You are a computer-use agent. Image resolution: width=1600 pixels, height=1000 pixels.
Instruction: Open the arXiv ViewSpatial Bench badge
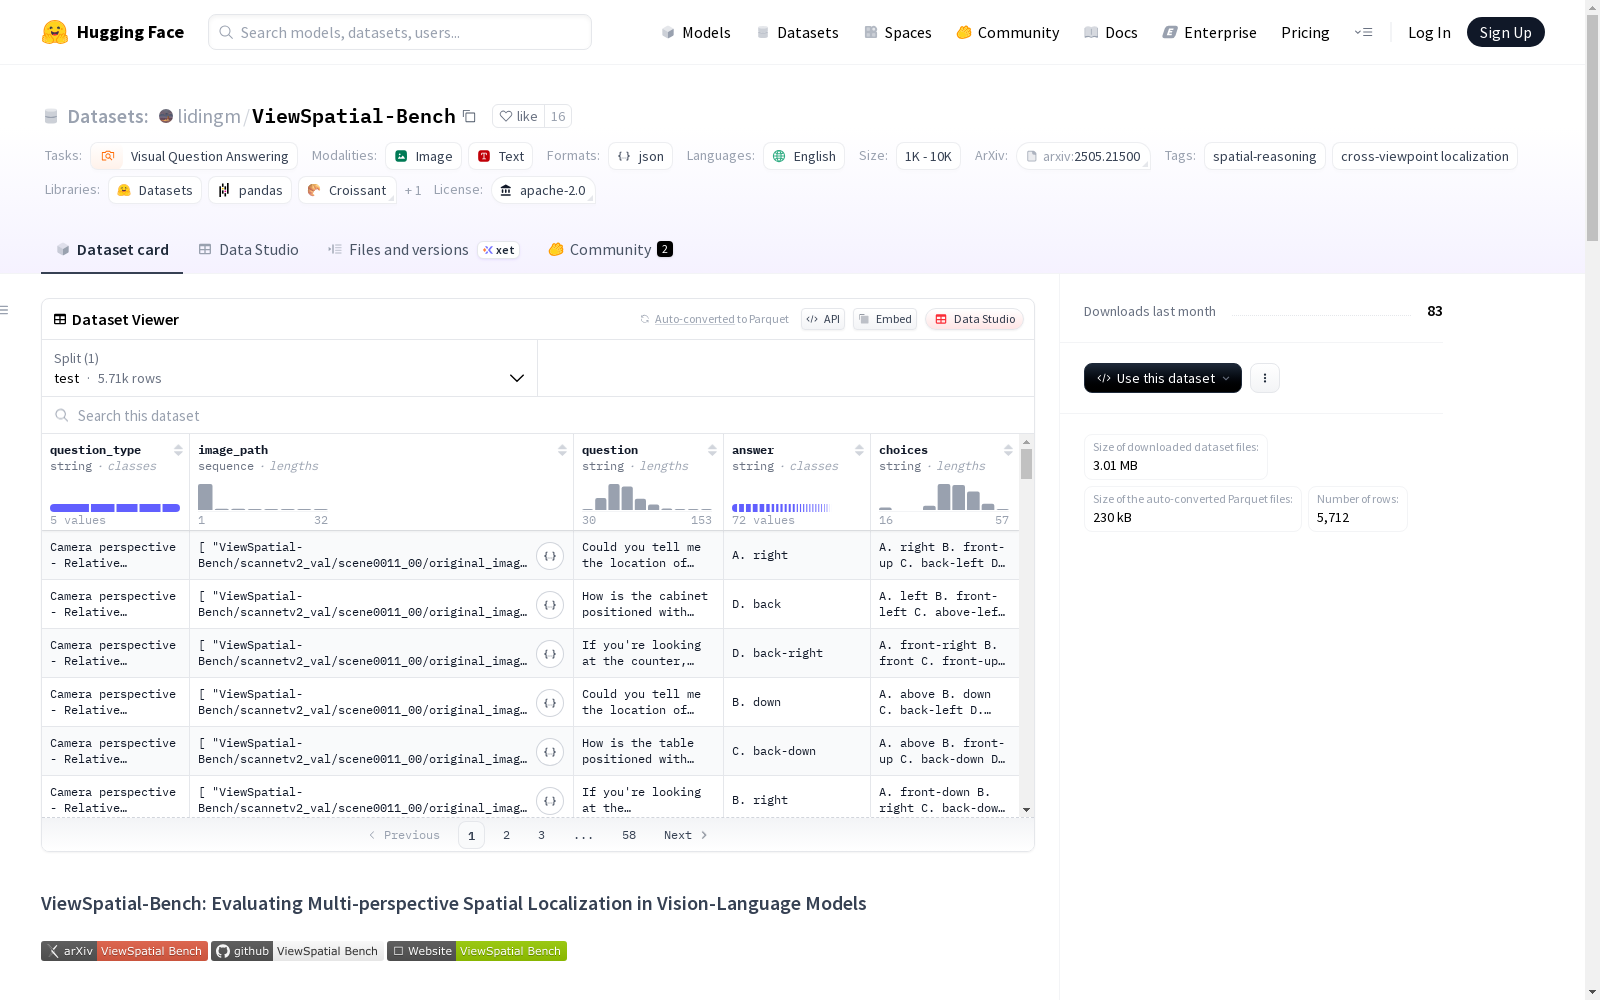(124, 951)
